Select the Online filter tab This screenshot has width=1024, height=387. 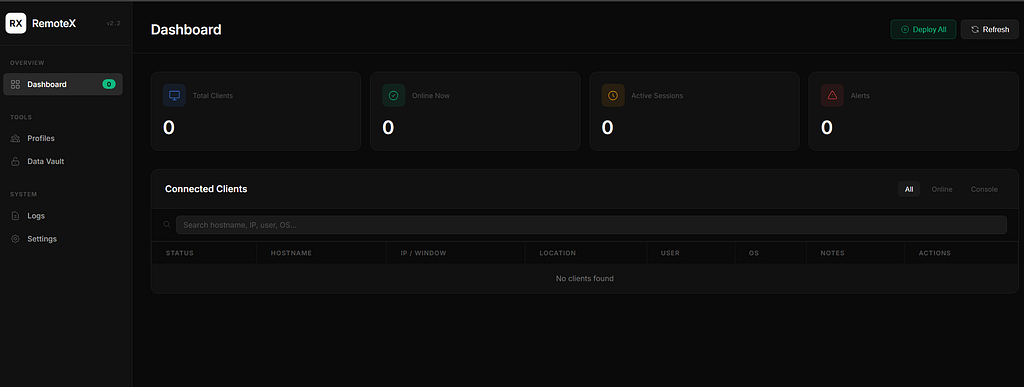(x=942, y=189)
